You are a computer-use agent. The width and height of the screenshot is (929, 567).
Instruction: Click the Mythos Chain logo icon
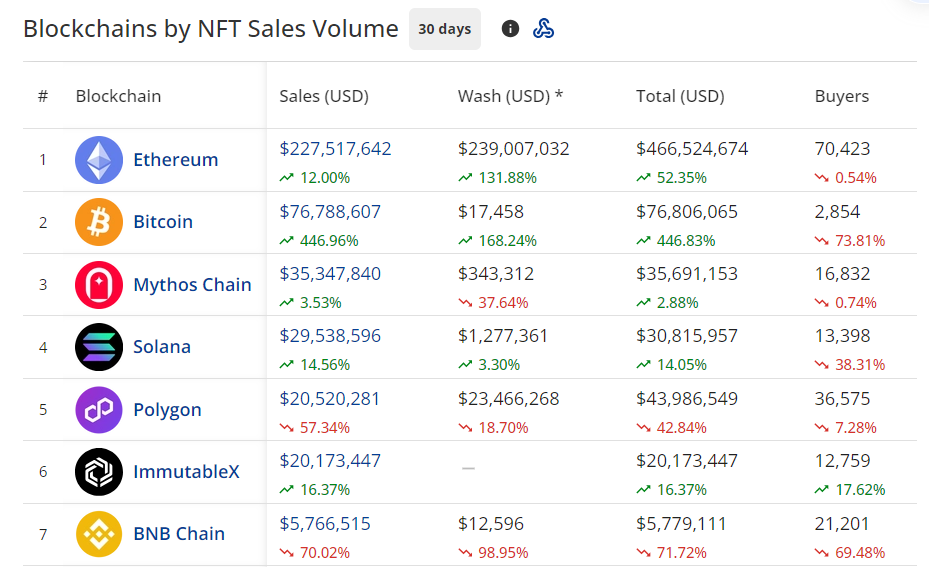pos(99,285)
